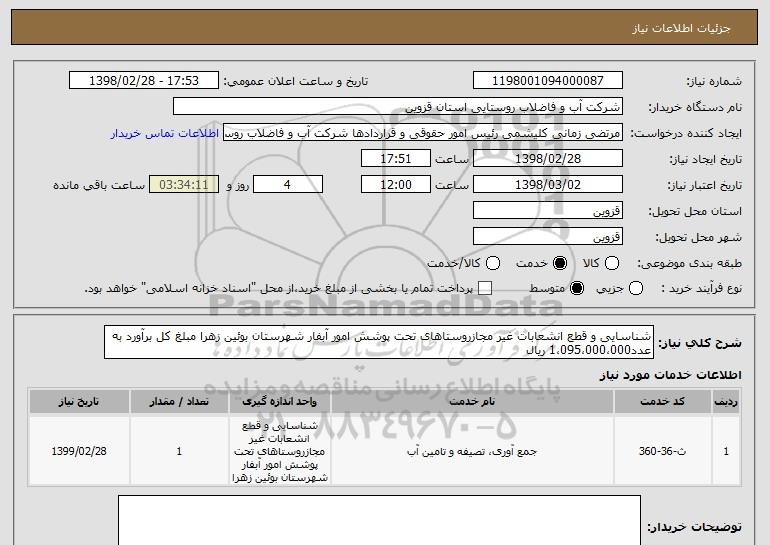Click the public announcement date field 1398/02/28 - 17:53
770x545 pixels.
[x=144, y=81]
